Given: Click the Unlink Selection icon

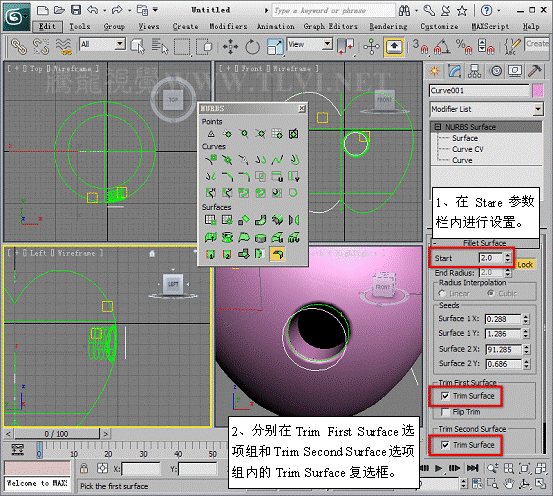Looking at the screenshot, I should pos(41,47).
